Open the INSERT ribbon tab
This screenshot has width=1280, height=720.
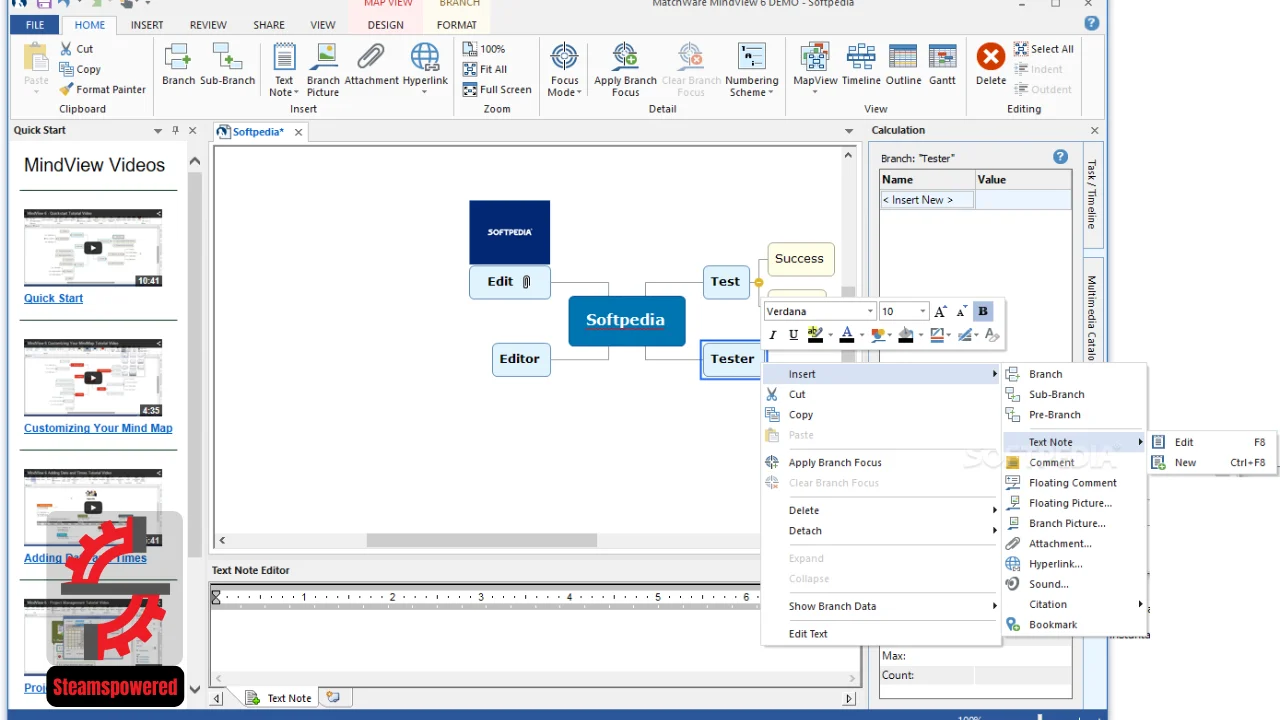click(146, 25)
